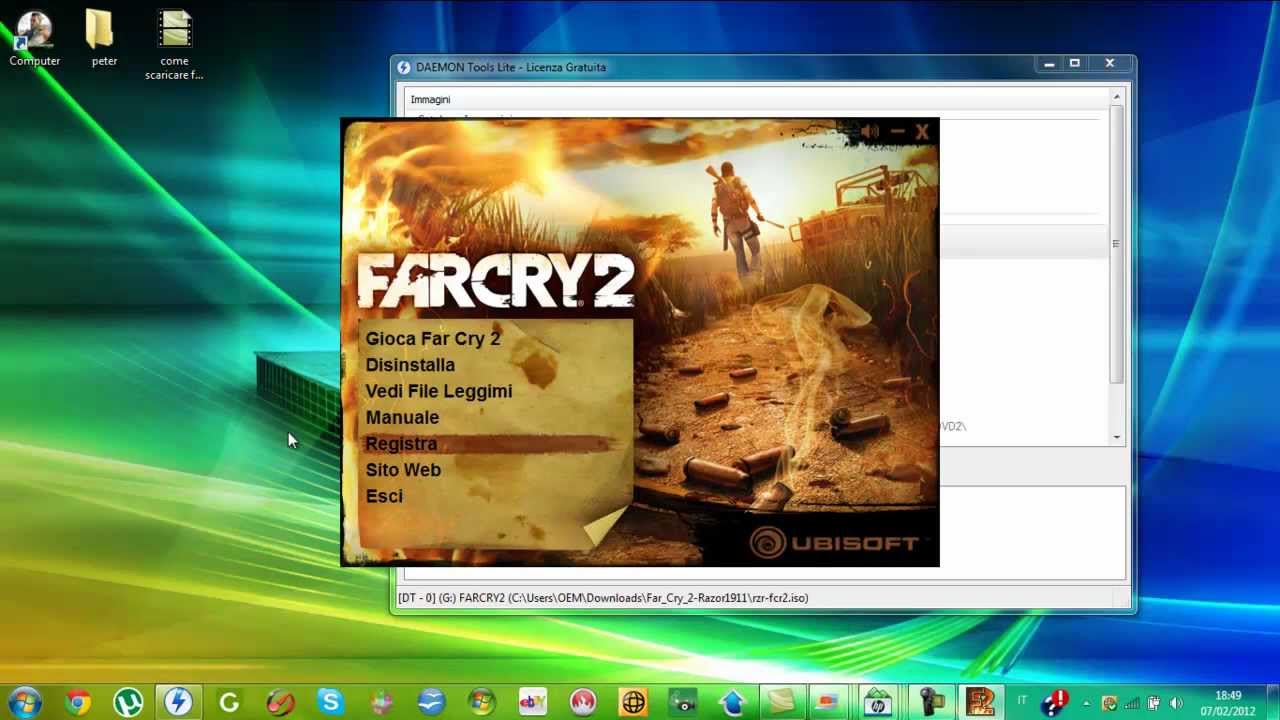The image size is (1280, 720).
Task: Click the red exclamation tray icon
Action: [x=1056, y=702]
